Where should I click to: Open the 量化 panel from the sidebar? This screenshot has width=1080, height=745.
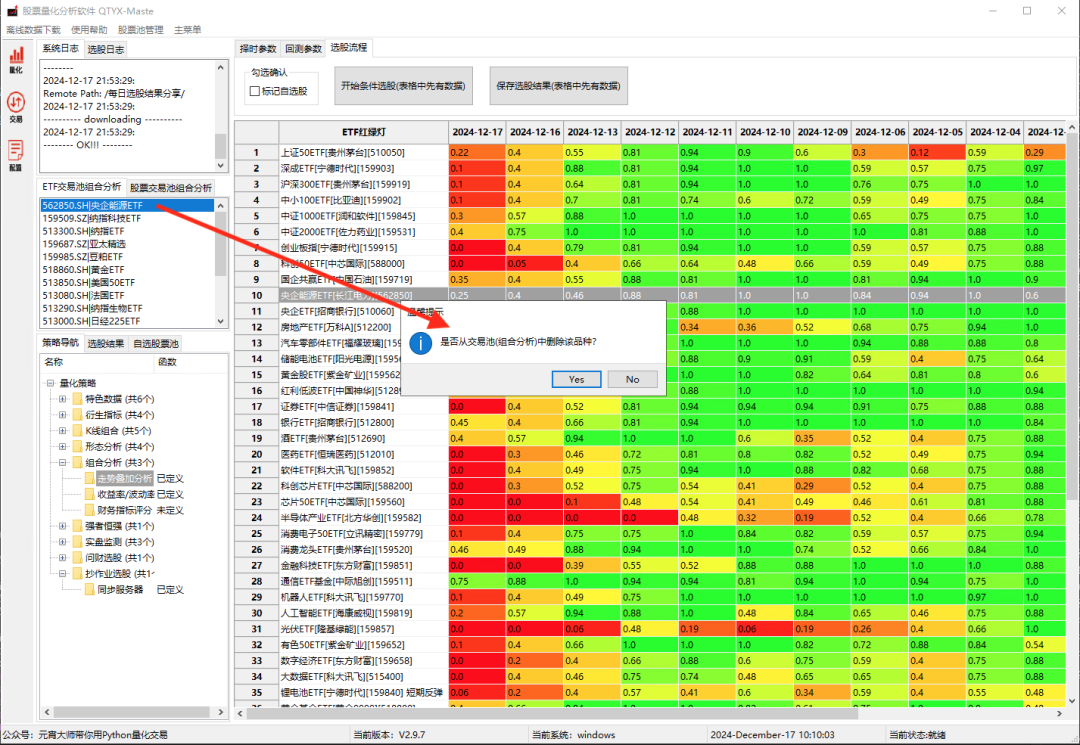pyautogui.click(x=16, y=59)
